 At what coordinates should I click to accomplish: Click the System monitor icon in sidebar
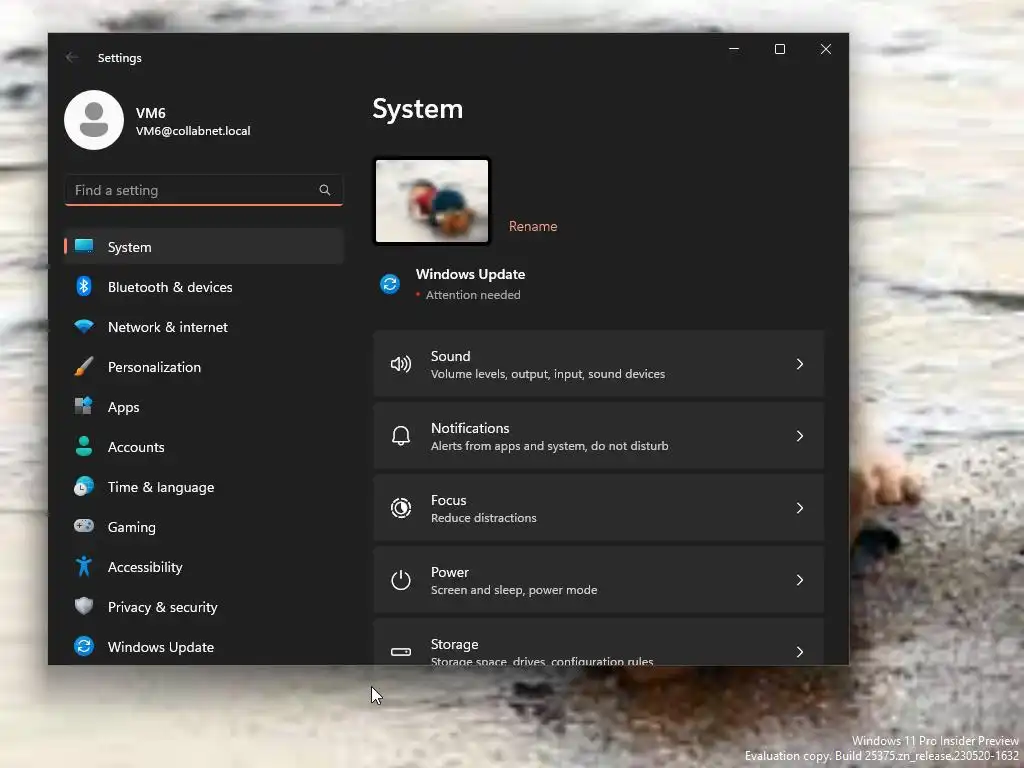click(84, 246)
